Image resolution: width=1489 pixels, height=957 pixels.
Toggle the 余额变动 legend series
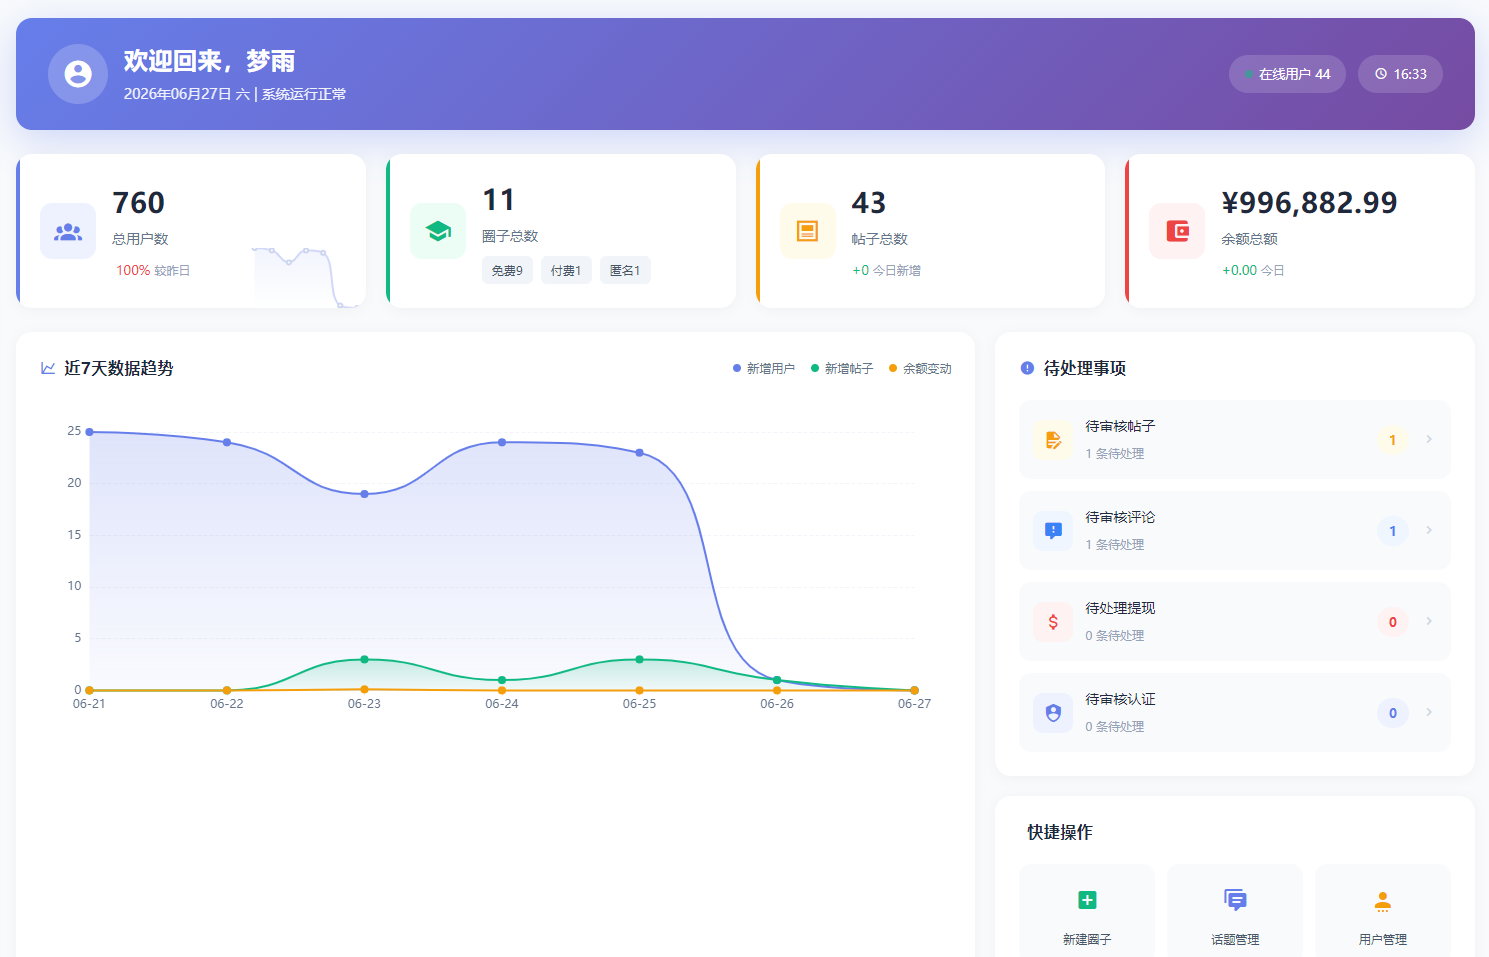[x=920, y=369]
